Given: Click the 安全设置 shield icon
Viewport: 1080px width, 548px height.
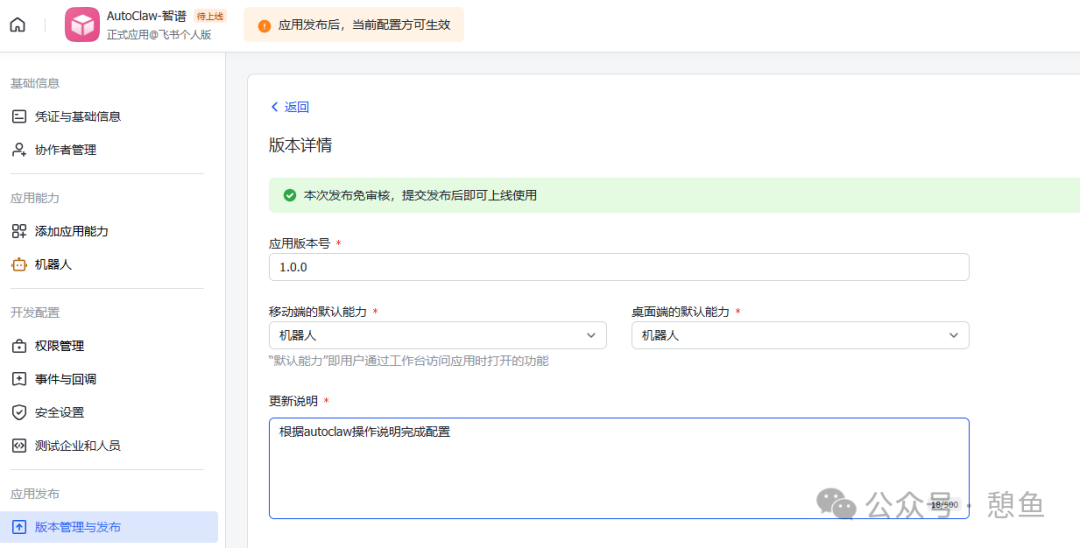Looking at the screenshot, I should (19, 412).
